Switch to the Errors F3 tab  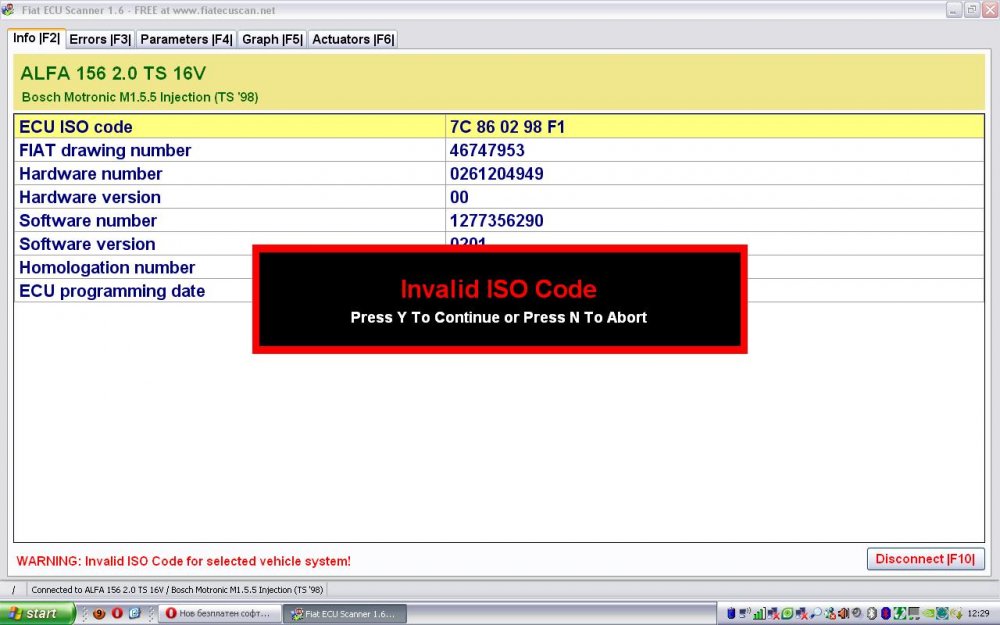(x=100, y=39)
